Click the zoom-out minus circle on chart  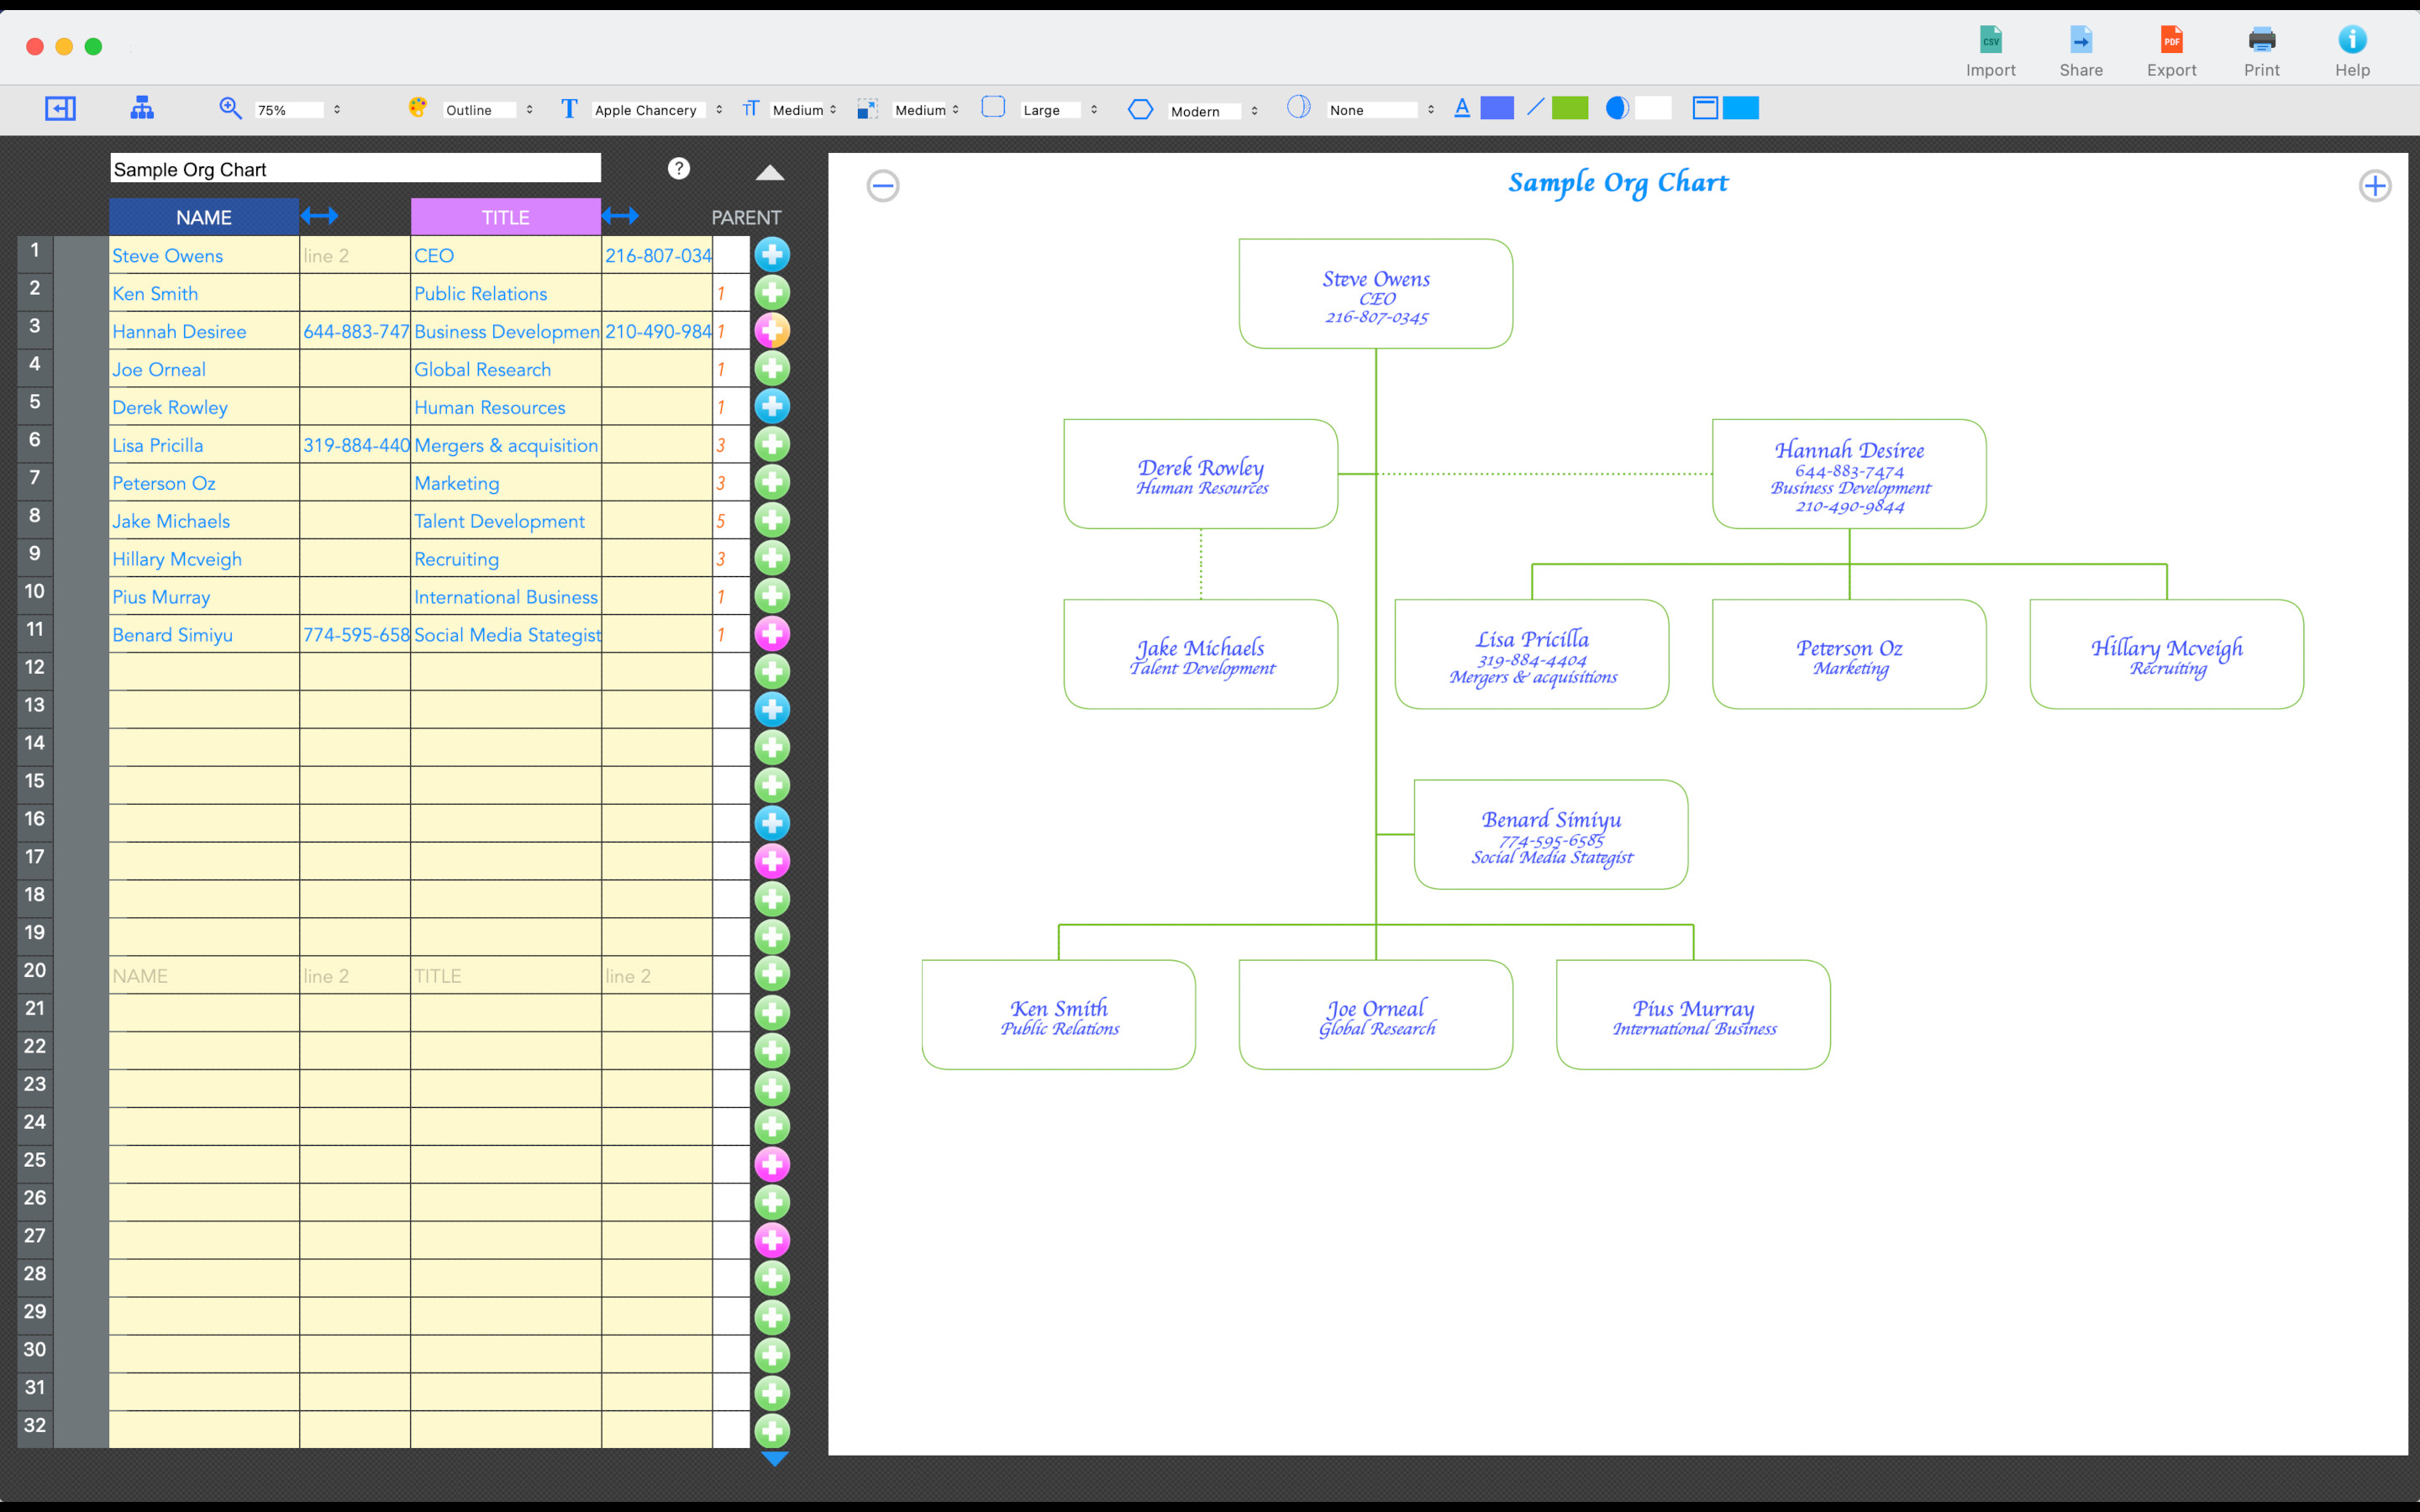pyautogui.click(x=883, y=186)
